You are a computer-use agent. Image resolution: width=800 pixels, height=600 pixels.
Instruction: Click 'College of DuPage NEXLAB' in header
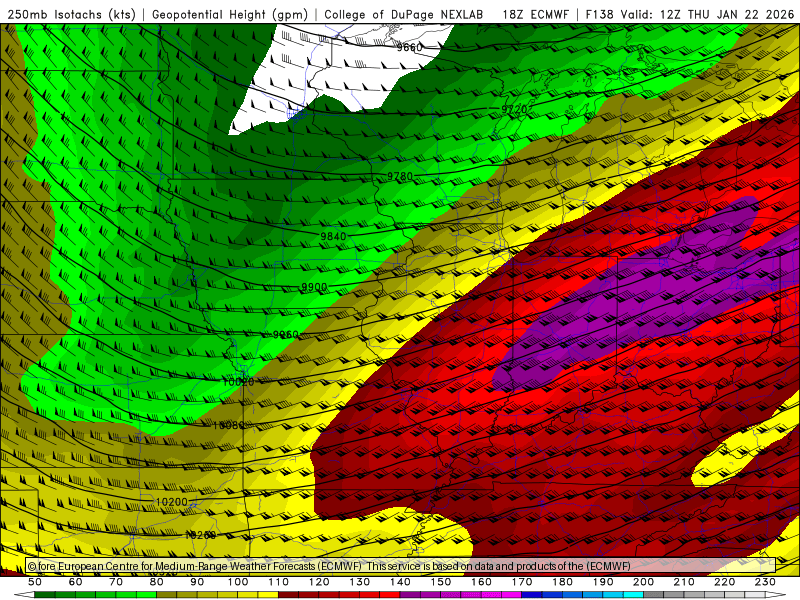404,14
